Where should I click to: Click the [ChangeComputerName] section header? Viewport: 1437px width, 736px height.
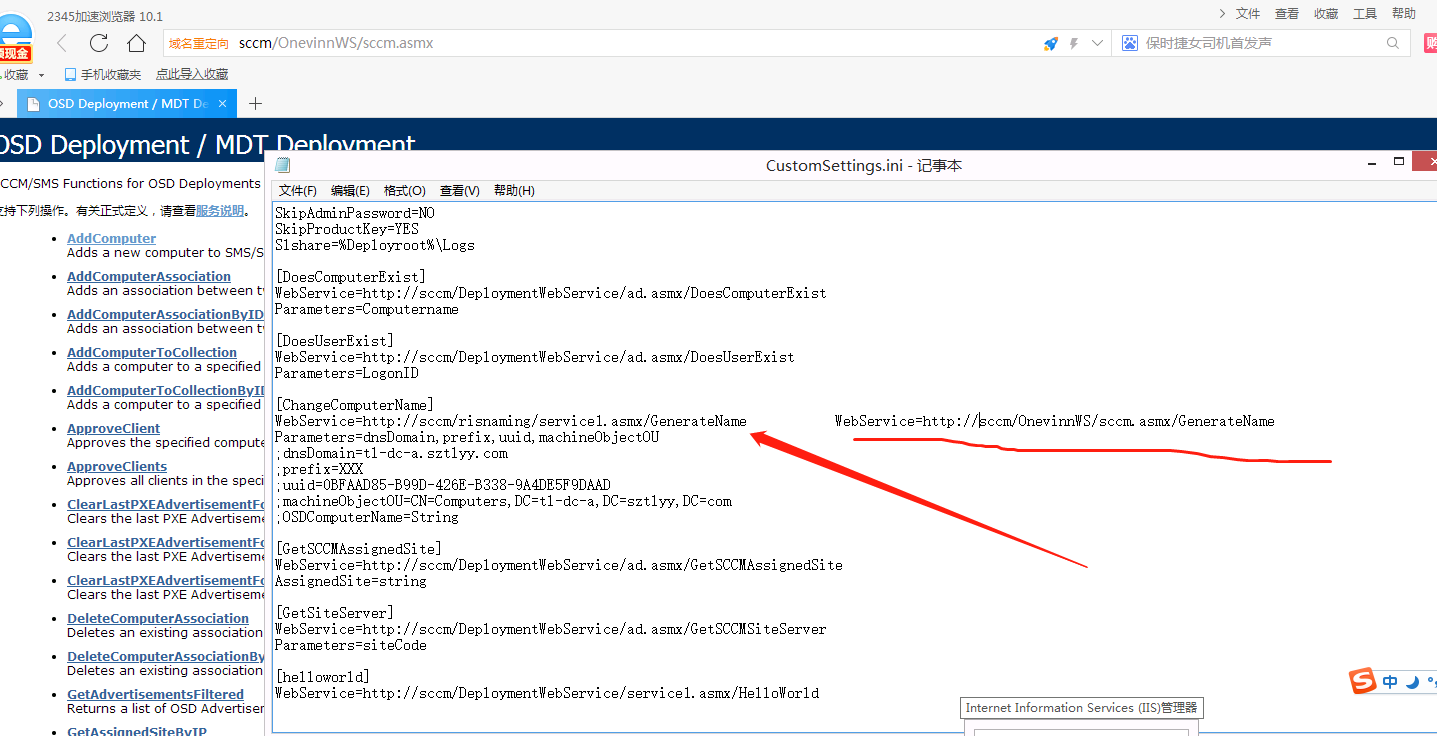[355, 405]
